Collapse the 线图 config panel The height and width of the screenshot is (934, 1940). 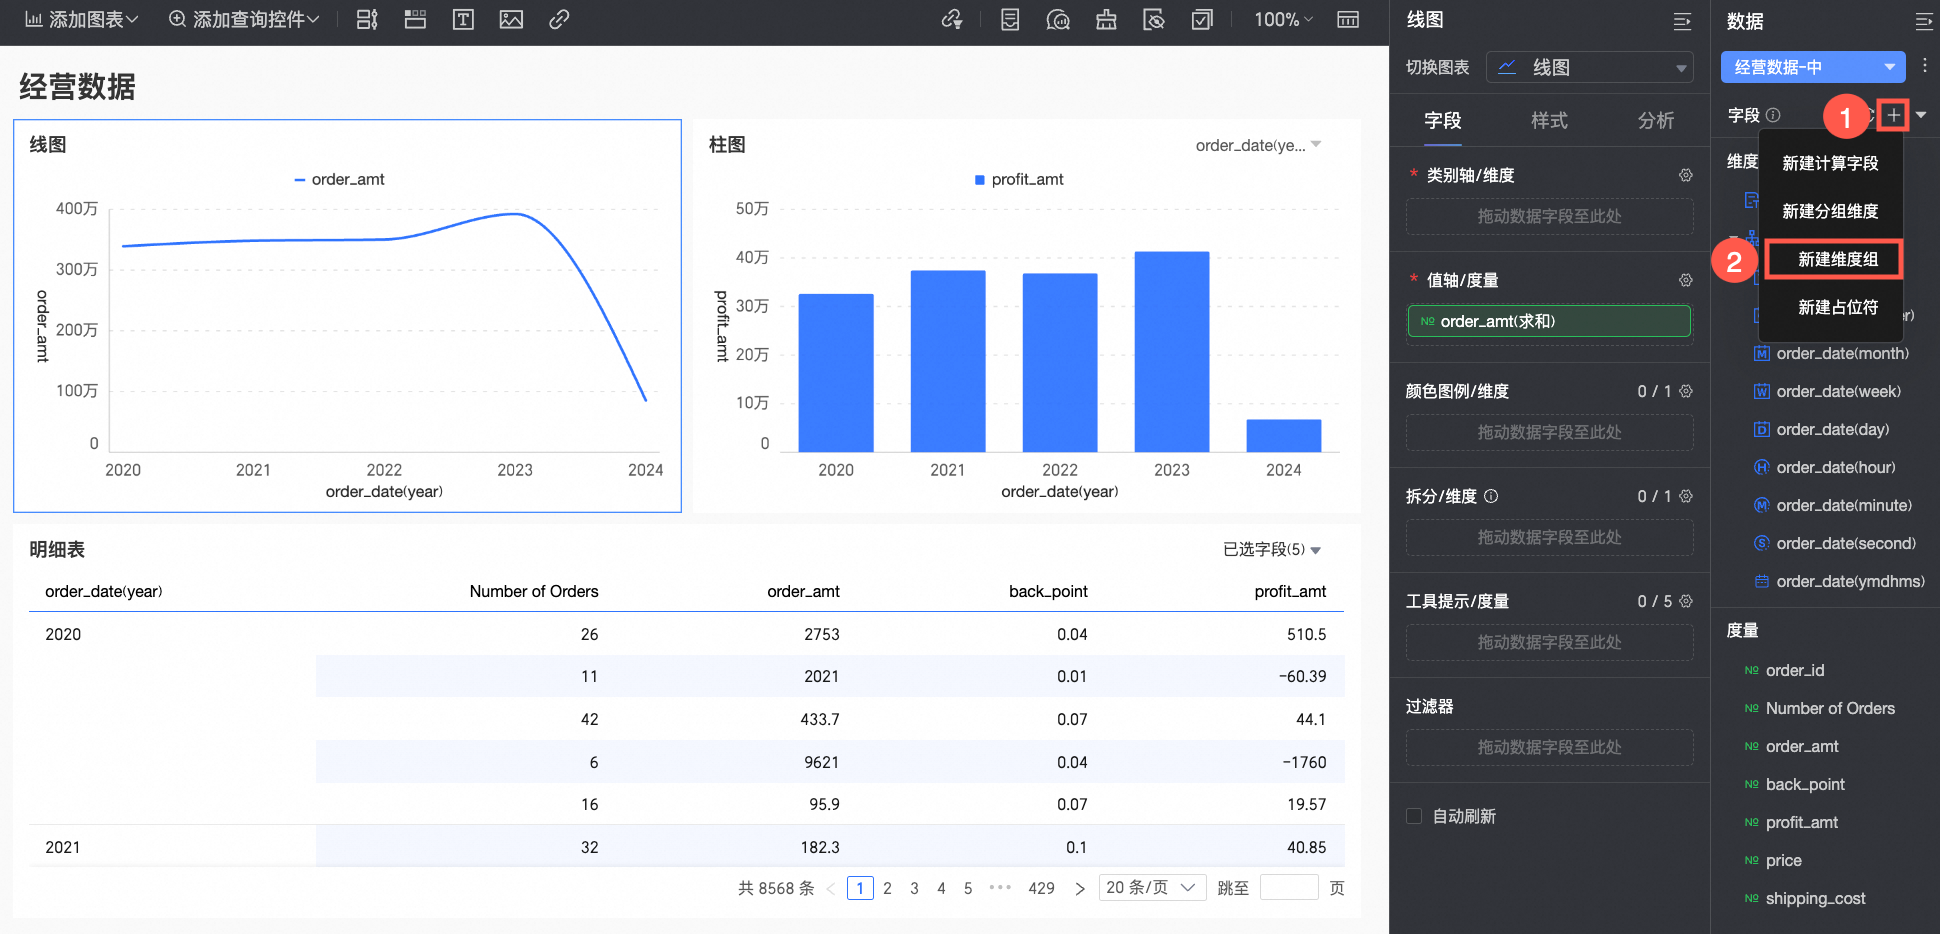click(x=1682, y=21)
